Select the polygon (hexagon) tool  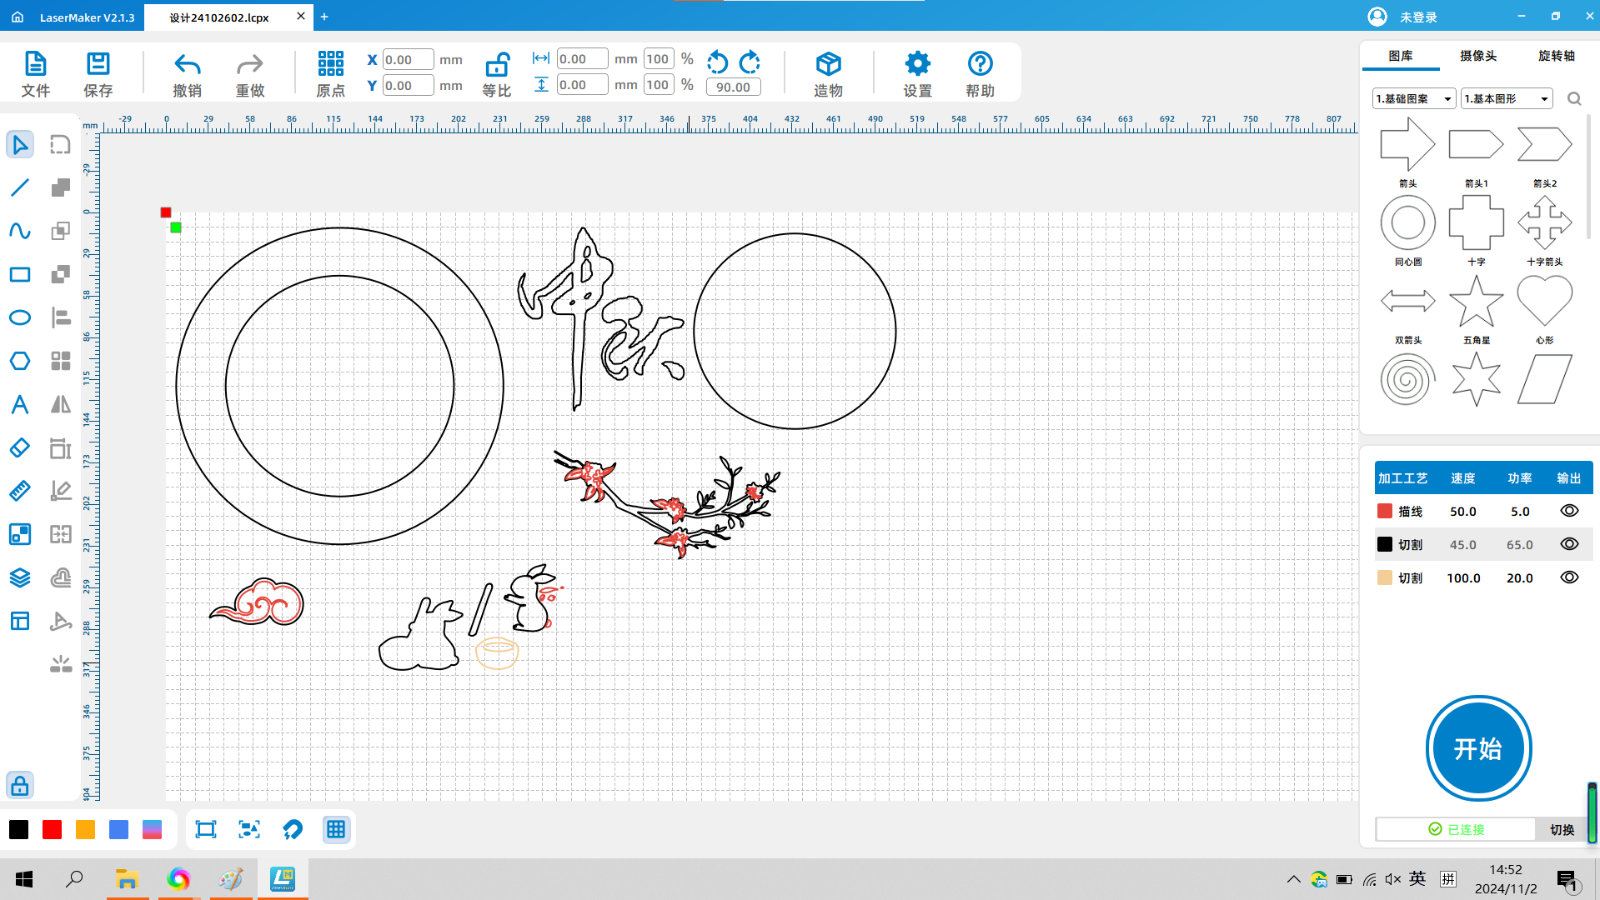(20, 361)
